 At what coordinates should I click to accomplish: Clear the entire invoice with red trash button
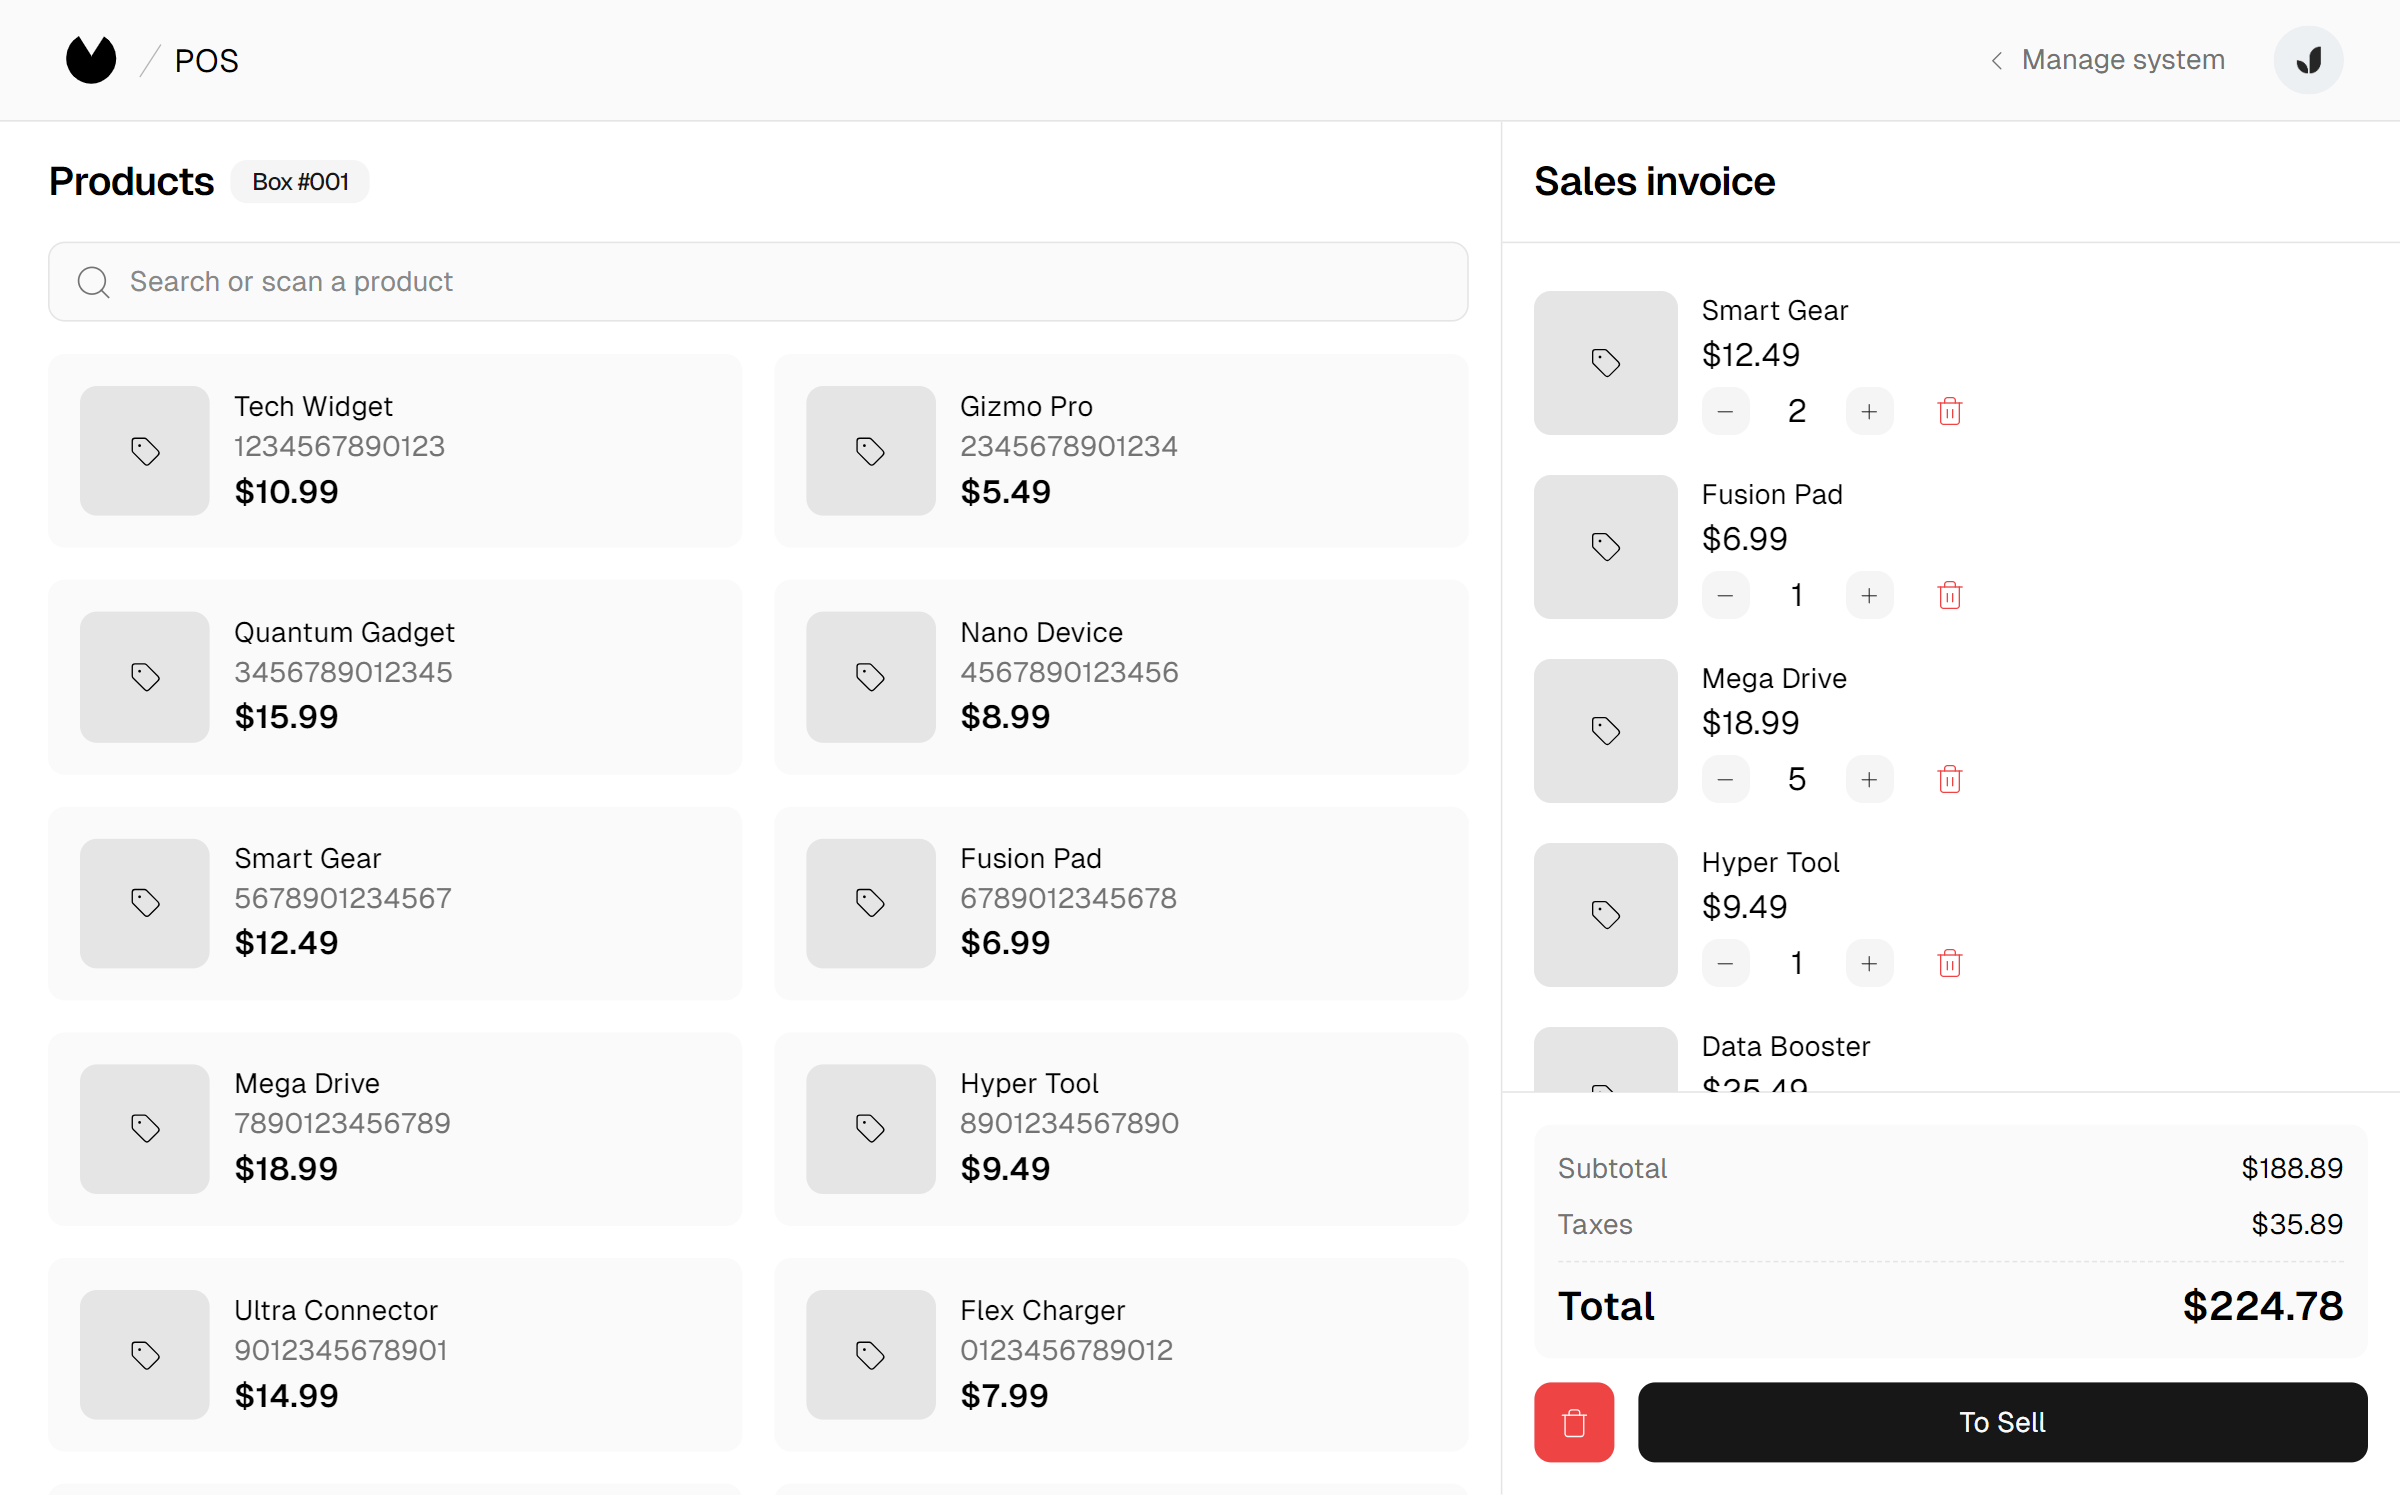coord(1574,1422)
